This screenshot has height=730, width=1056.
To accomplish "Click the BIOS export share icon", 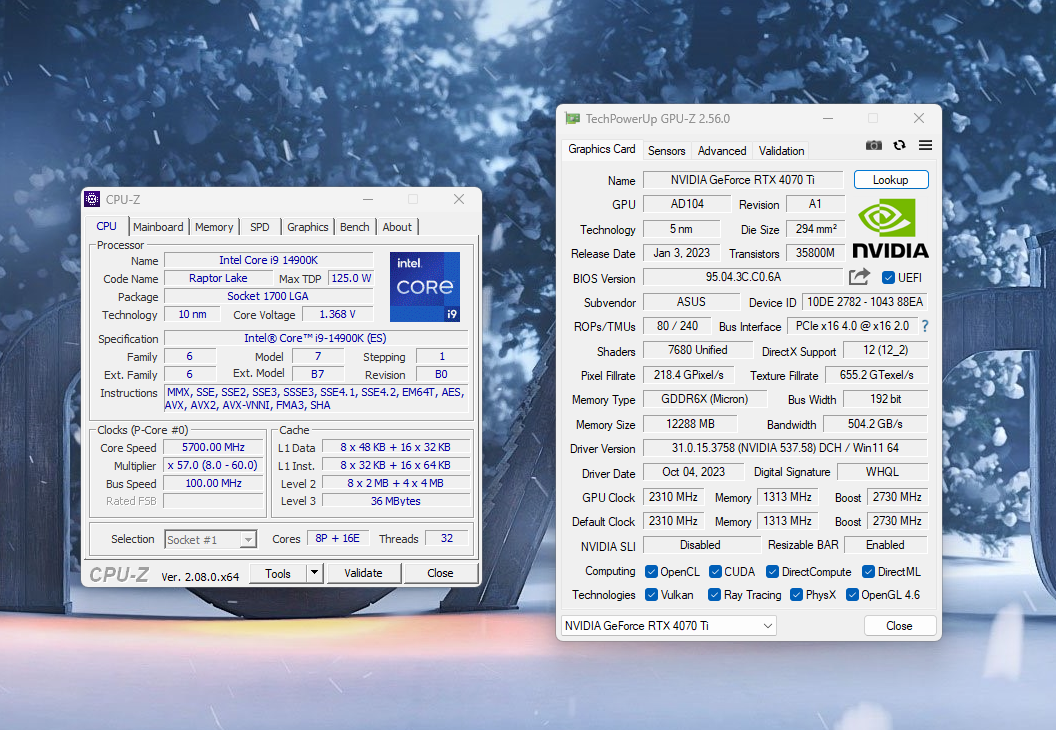I will (859, 277).
